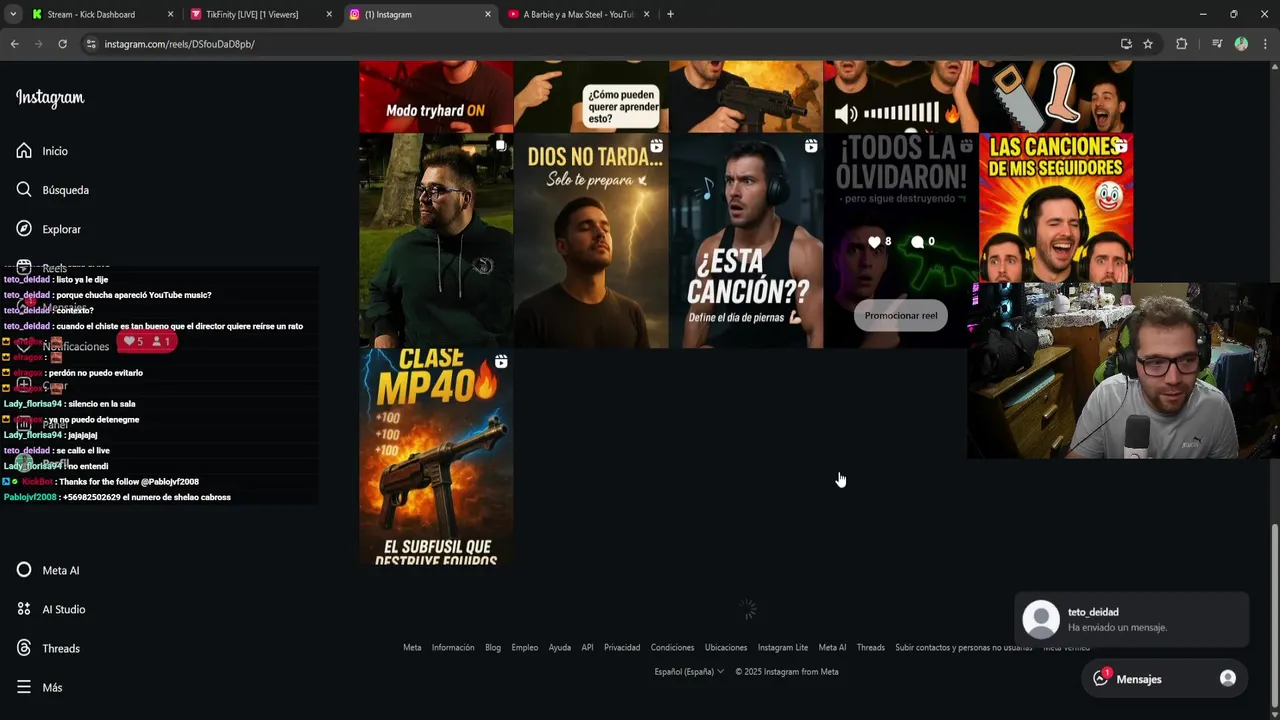
Task: Click the Promocionar reel button
Action: [x=901, y=316]
